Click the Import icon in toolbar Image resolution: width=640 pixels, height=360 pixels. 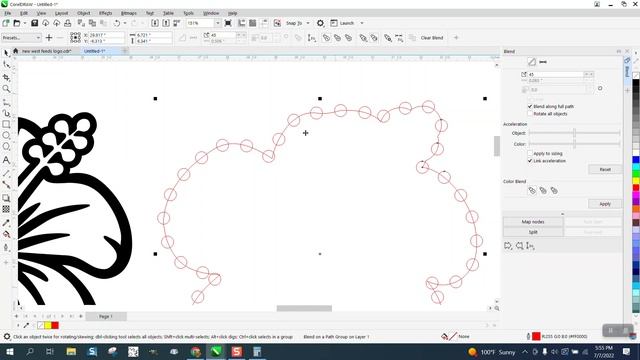155,23
